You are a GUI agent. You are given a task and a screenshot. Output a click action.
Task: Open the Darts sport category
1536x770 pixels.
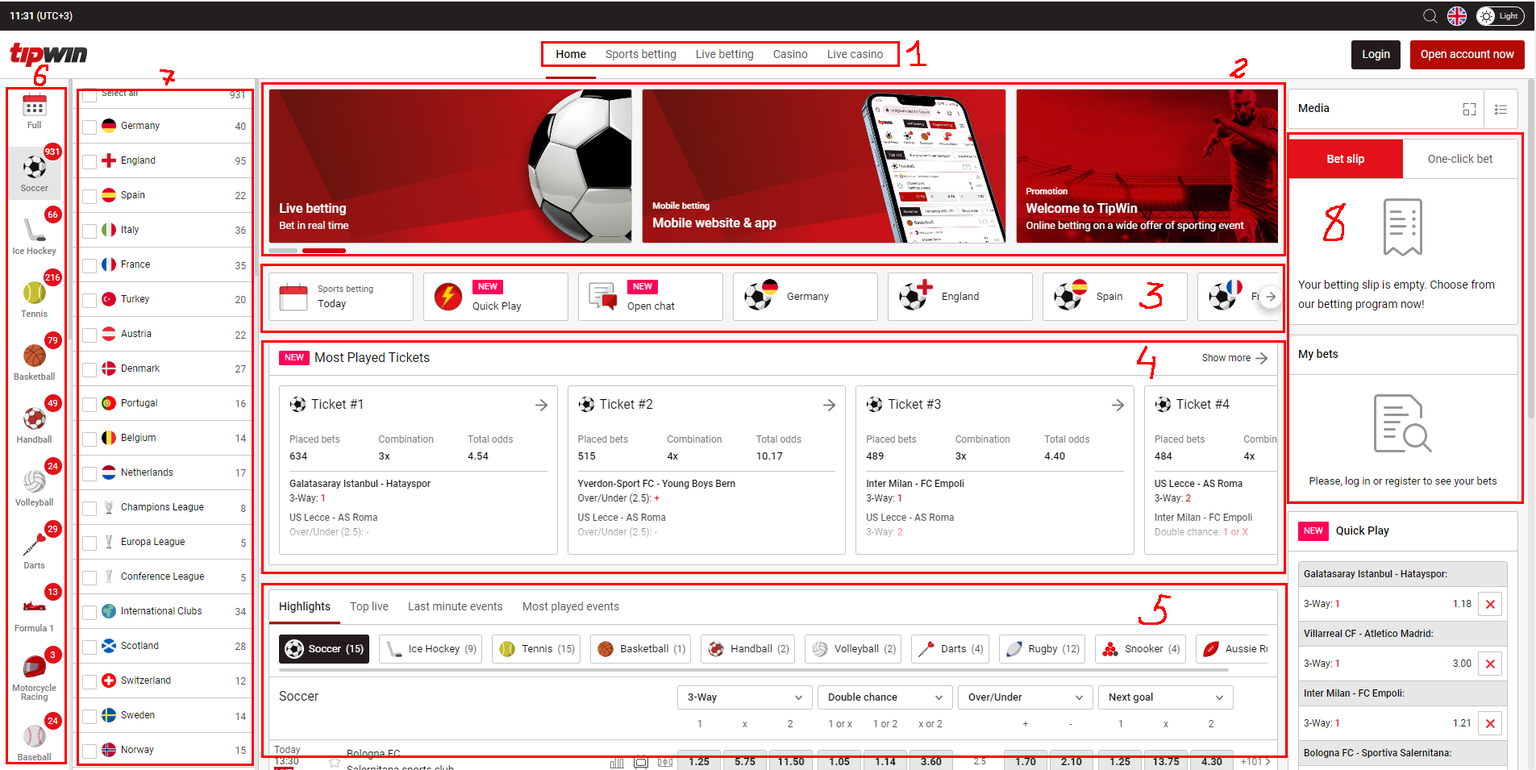click(x=34, y=546)
